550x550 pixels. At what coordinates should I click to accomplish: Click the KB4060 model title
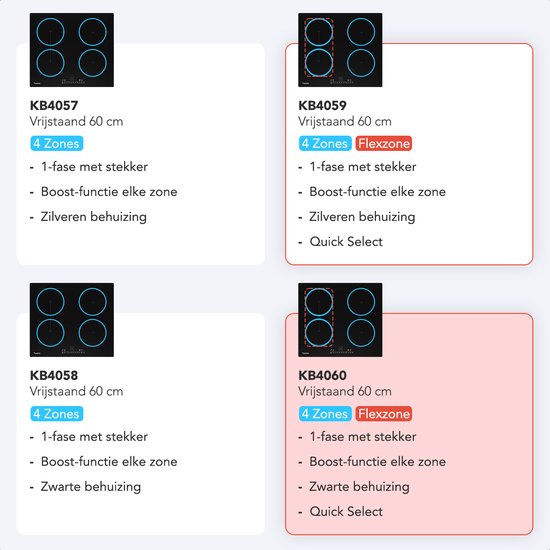(x=322, y=375)
